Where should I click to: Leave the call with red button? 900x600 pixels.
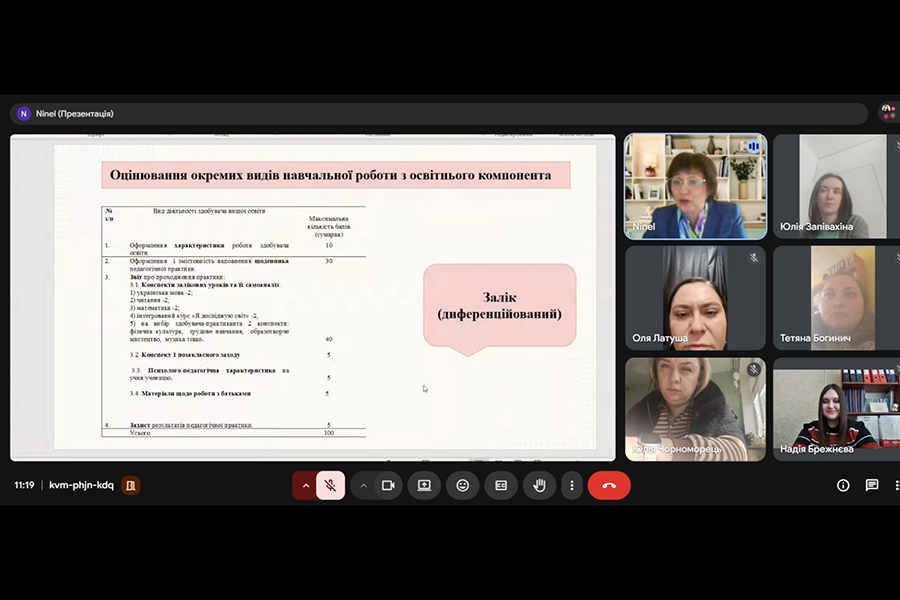pyautogui.click(x=609, y=485)
